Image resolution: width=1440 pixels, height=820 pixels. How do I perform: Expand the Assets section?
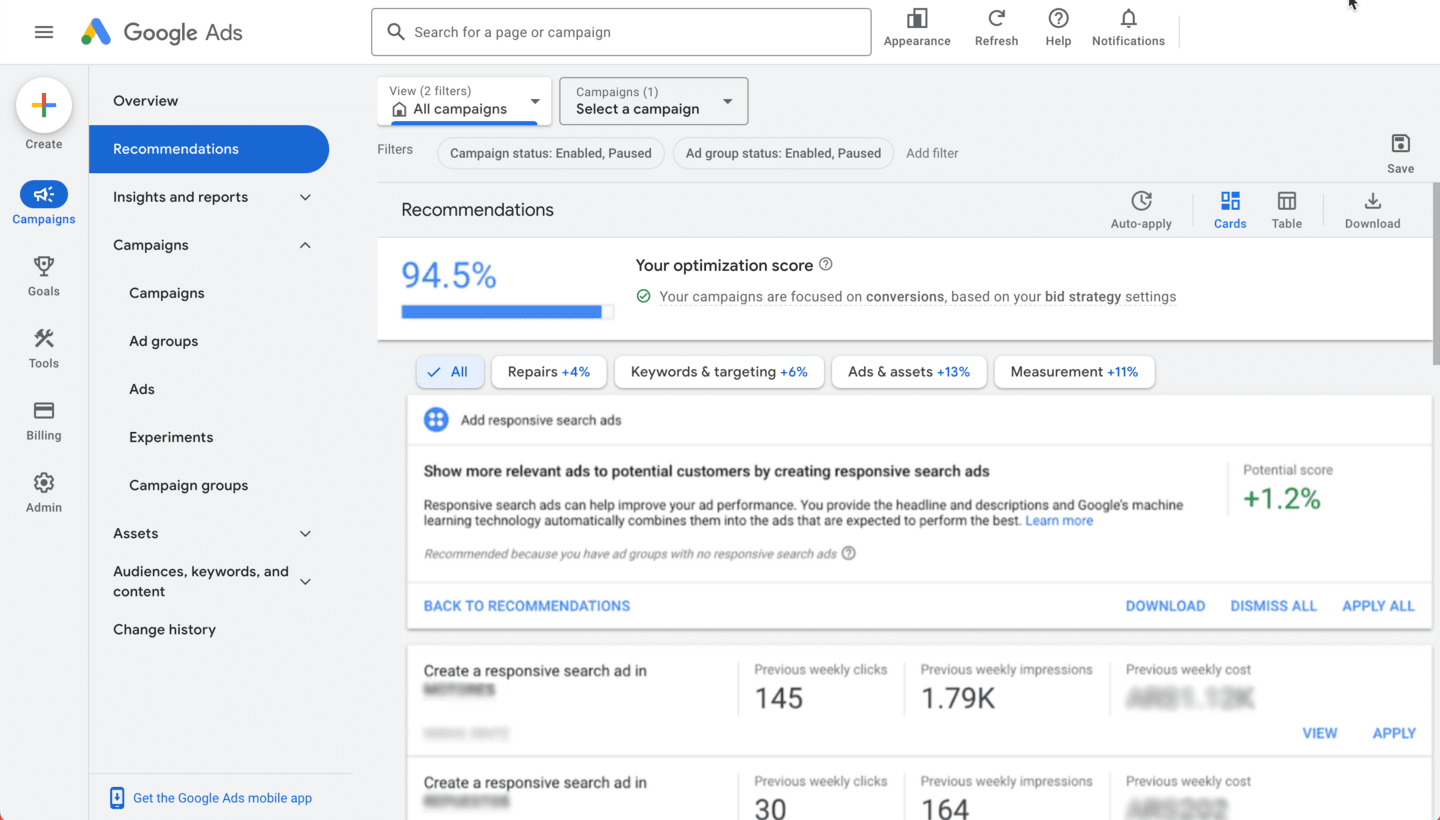tap(306, 533)
